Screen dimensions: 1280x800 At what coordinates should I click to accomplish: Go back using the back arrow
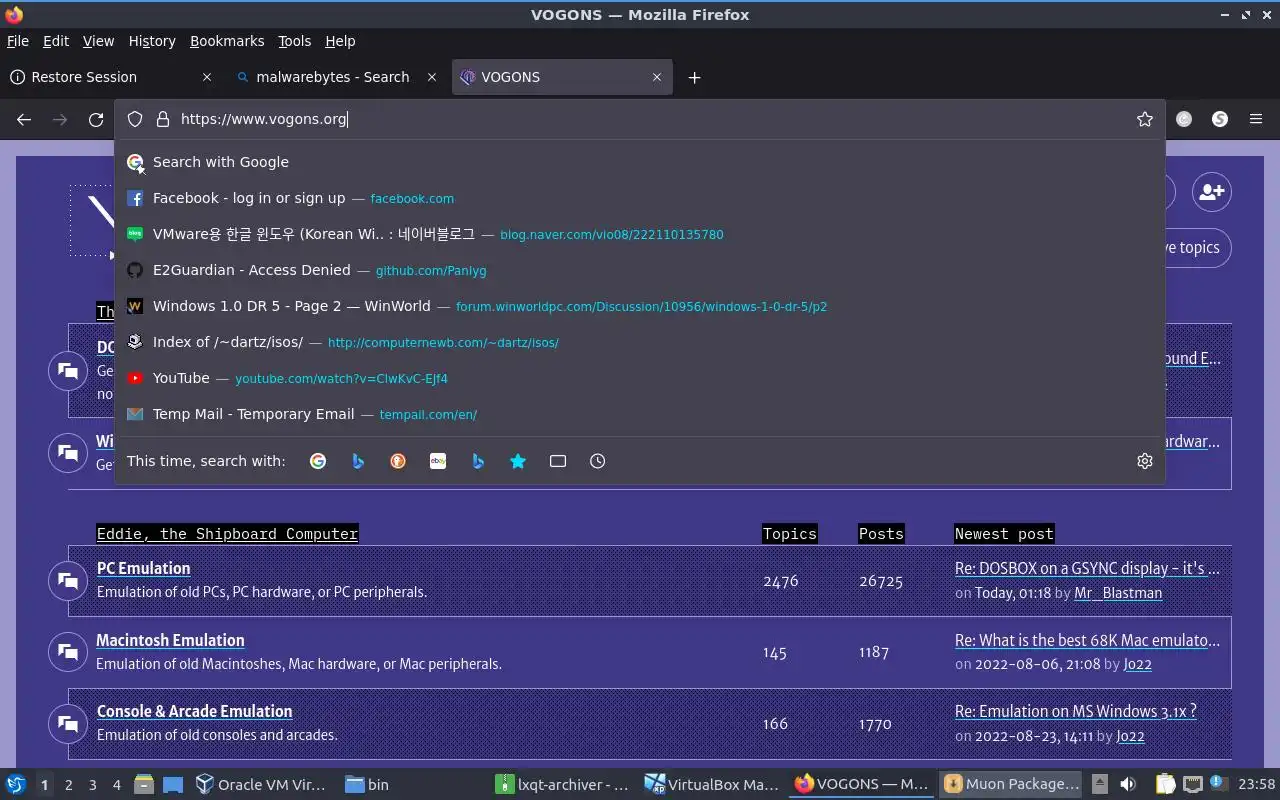24,119
